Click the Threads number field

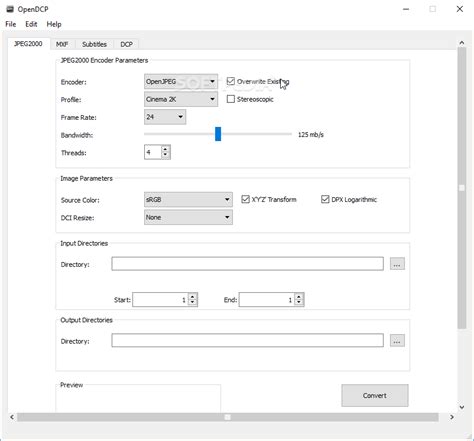[x=153, y=152]
